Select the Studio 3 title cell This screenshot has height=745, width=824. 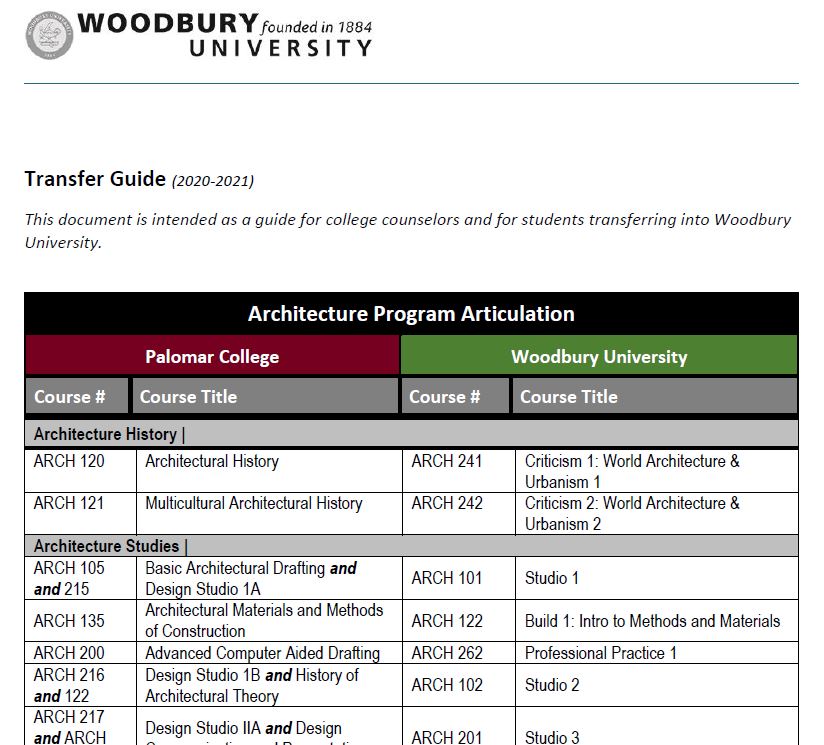point(657,728)
